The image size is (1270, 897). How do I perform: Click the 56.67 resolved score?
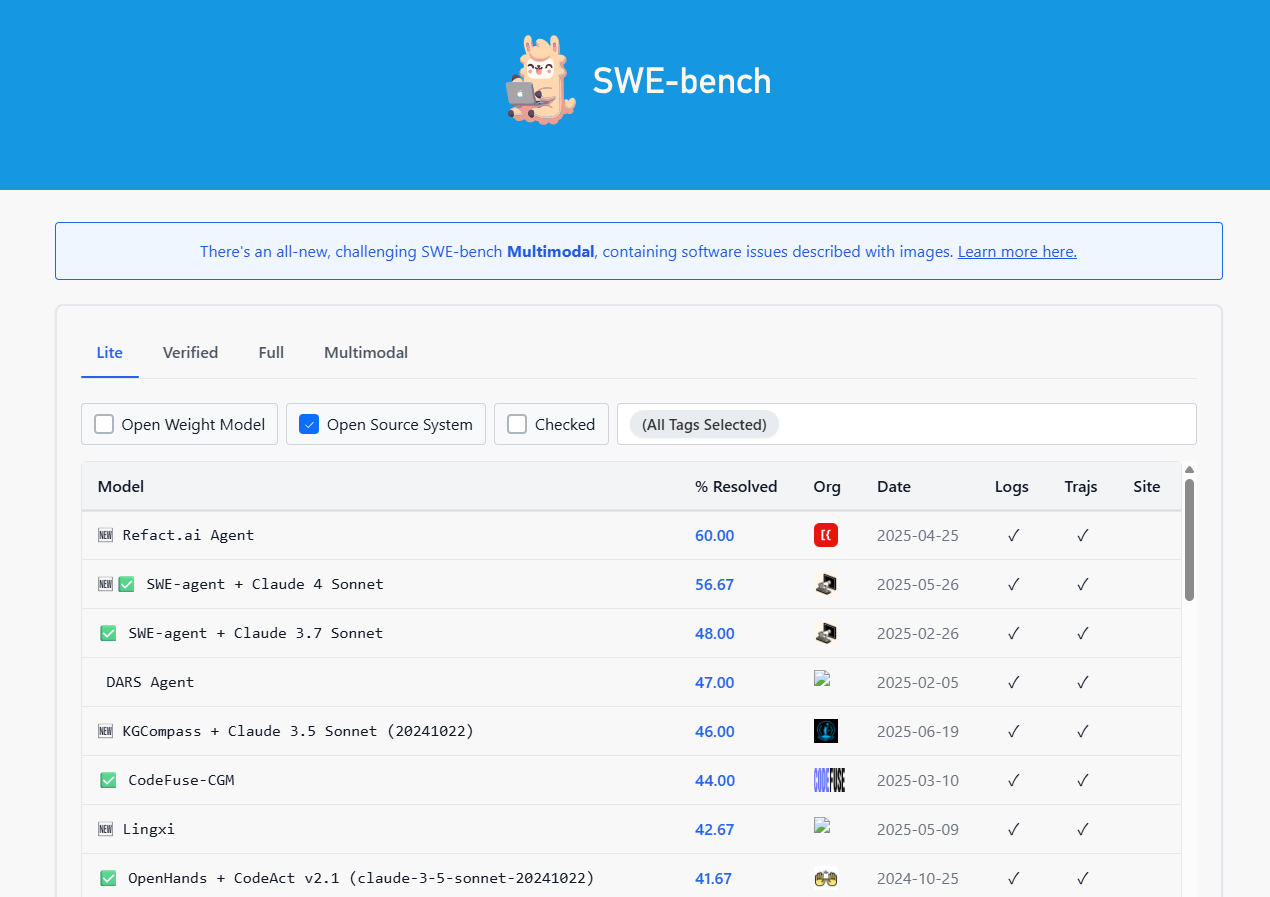(x=715, y=584)
